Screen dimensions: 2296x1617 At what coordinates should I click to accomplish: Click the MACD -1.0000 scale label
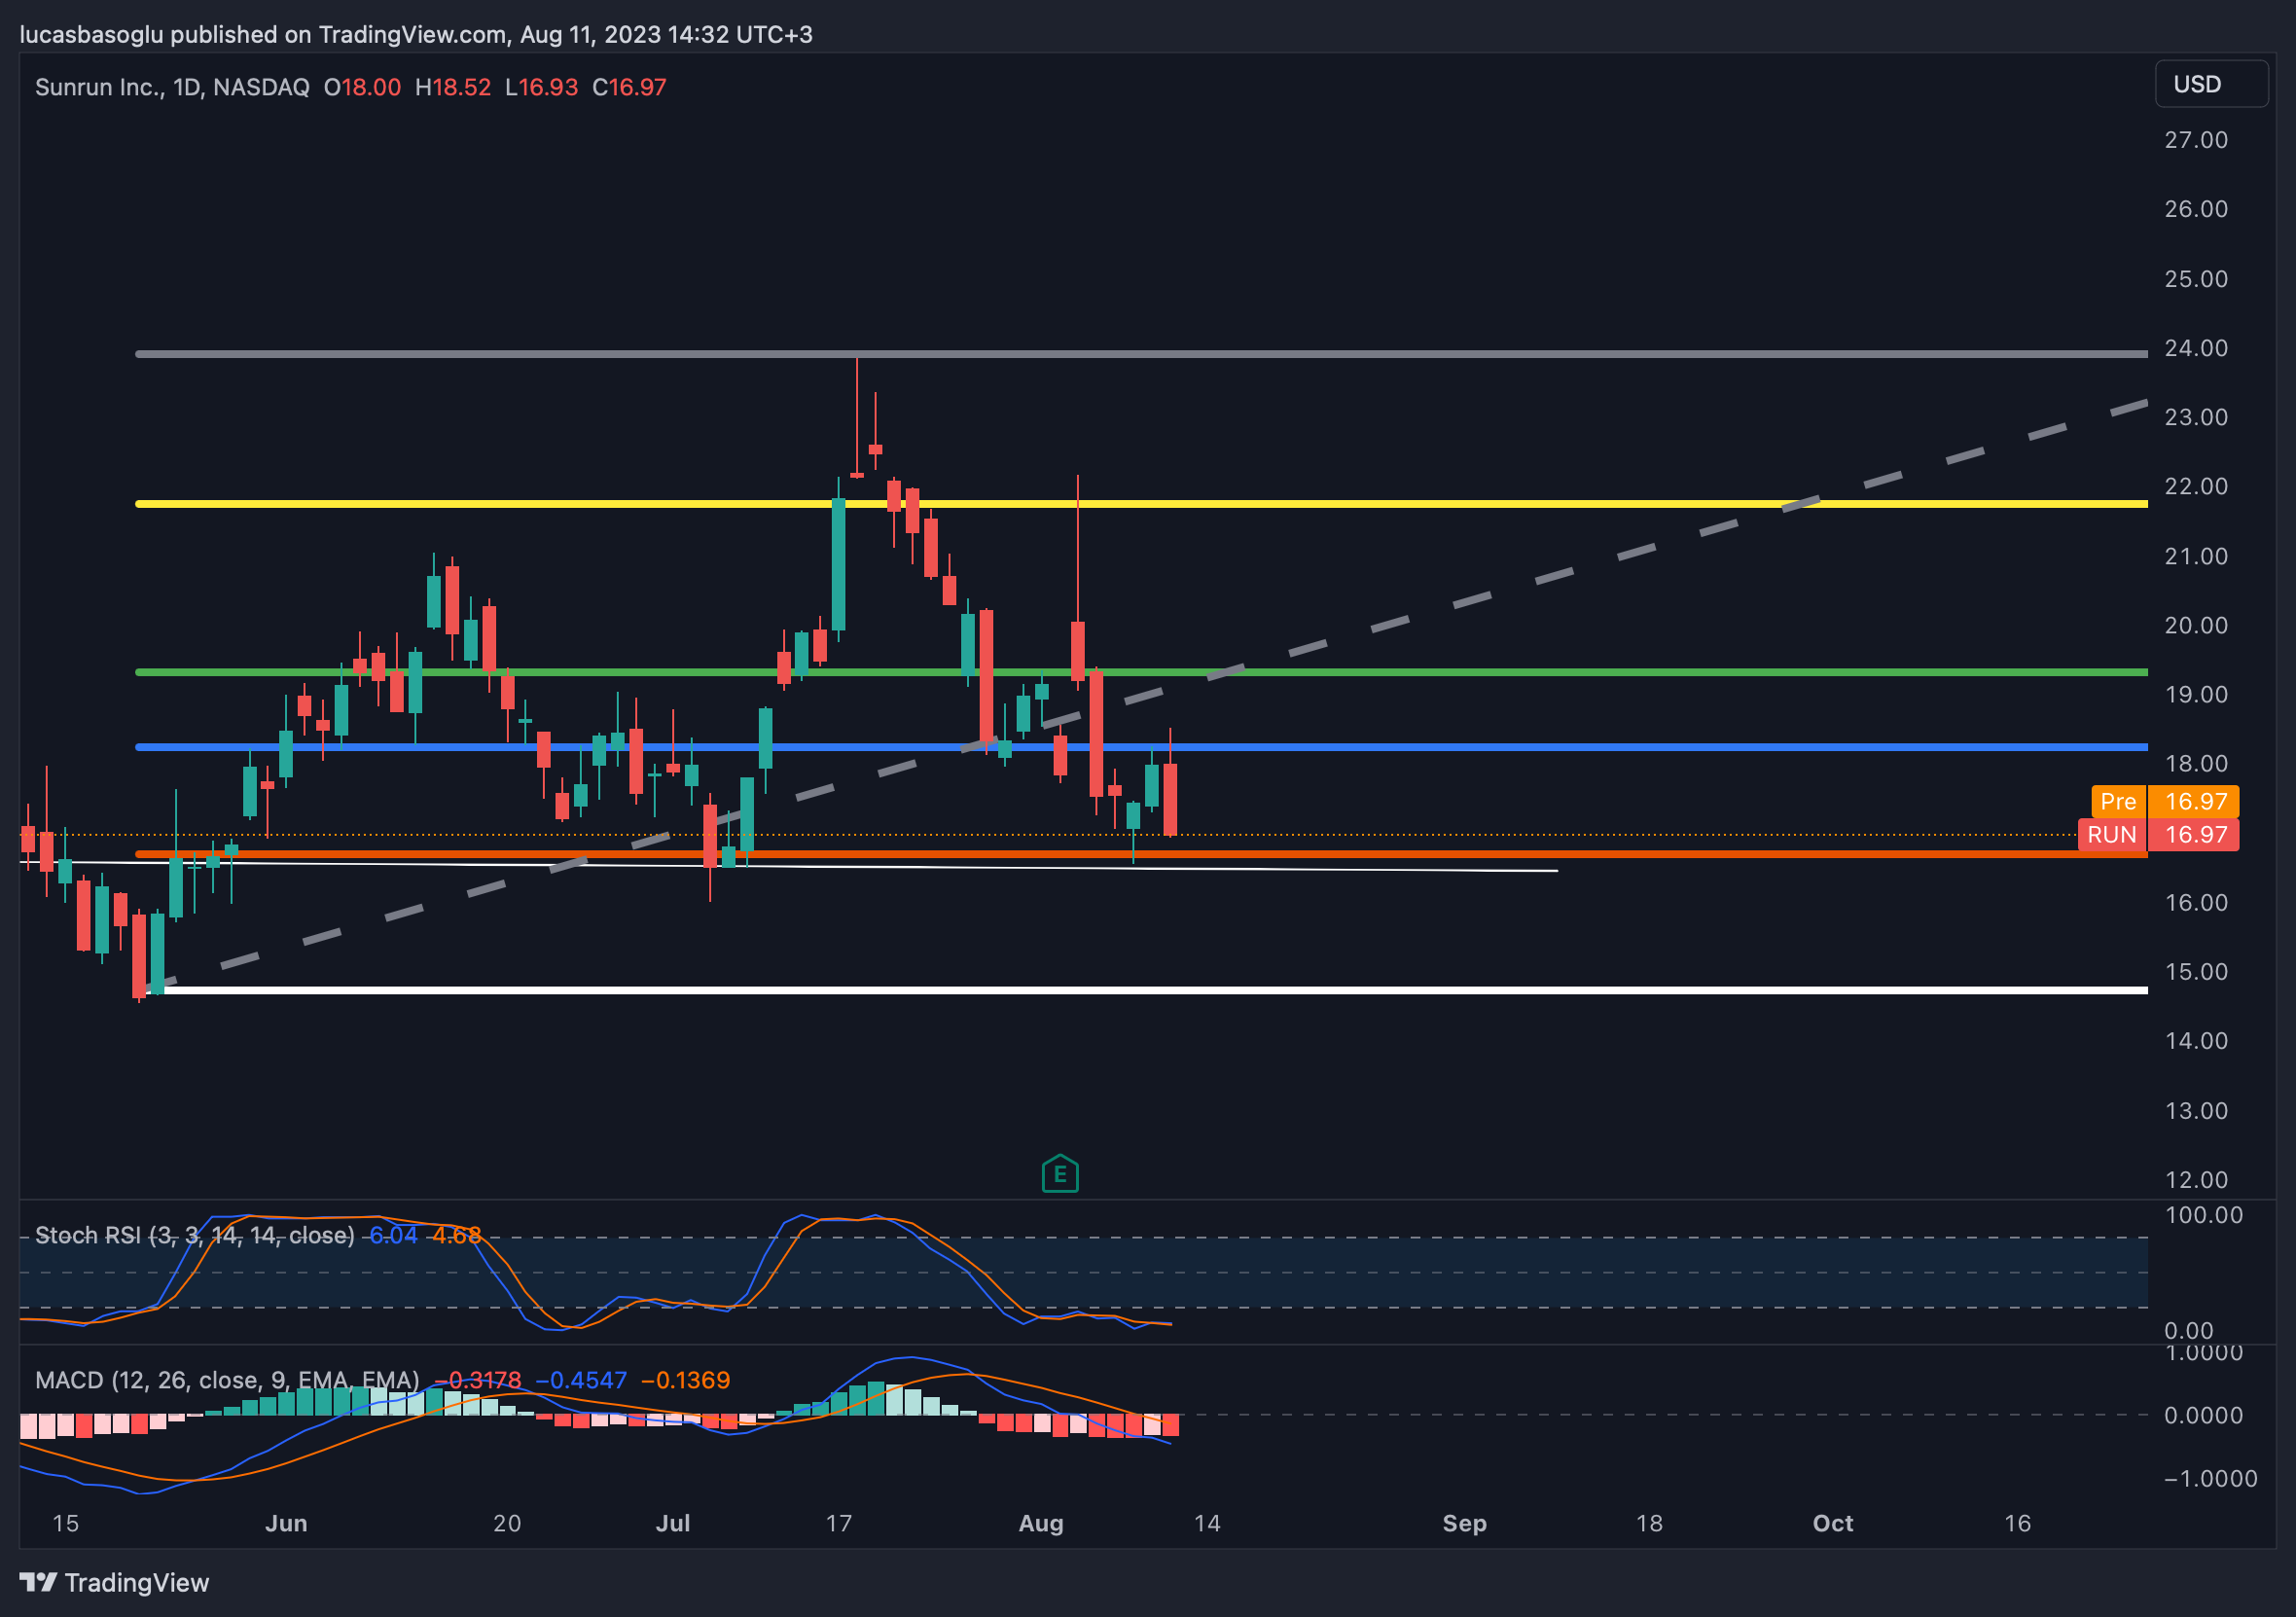tap(2210, 1479)
